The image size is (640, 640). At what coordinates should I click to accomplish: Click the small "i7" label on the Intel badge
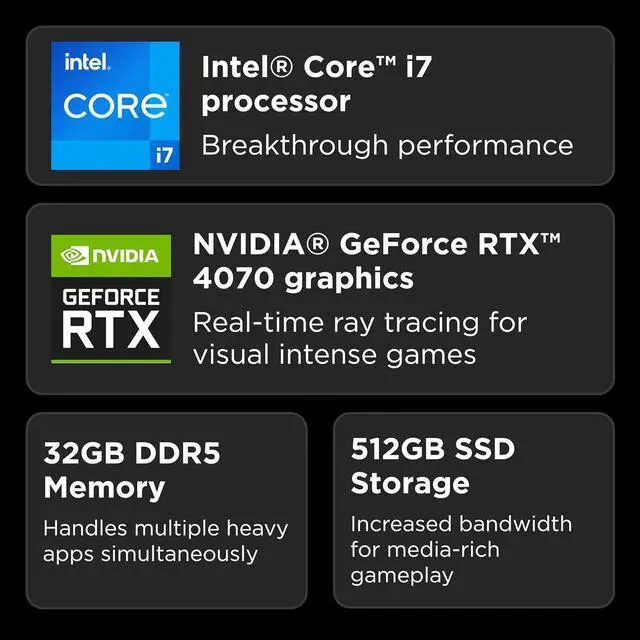click(x=163, y=155)
